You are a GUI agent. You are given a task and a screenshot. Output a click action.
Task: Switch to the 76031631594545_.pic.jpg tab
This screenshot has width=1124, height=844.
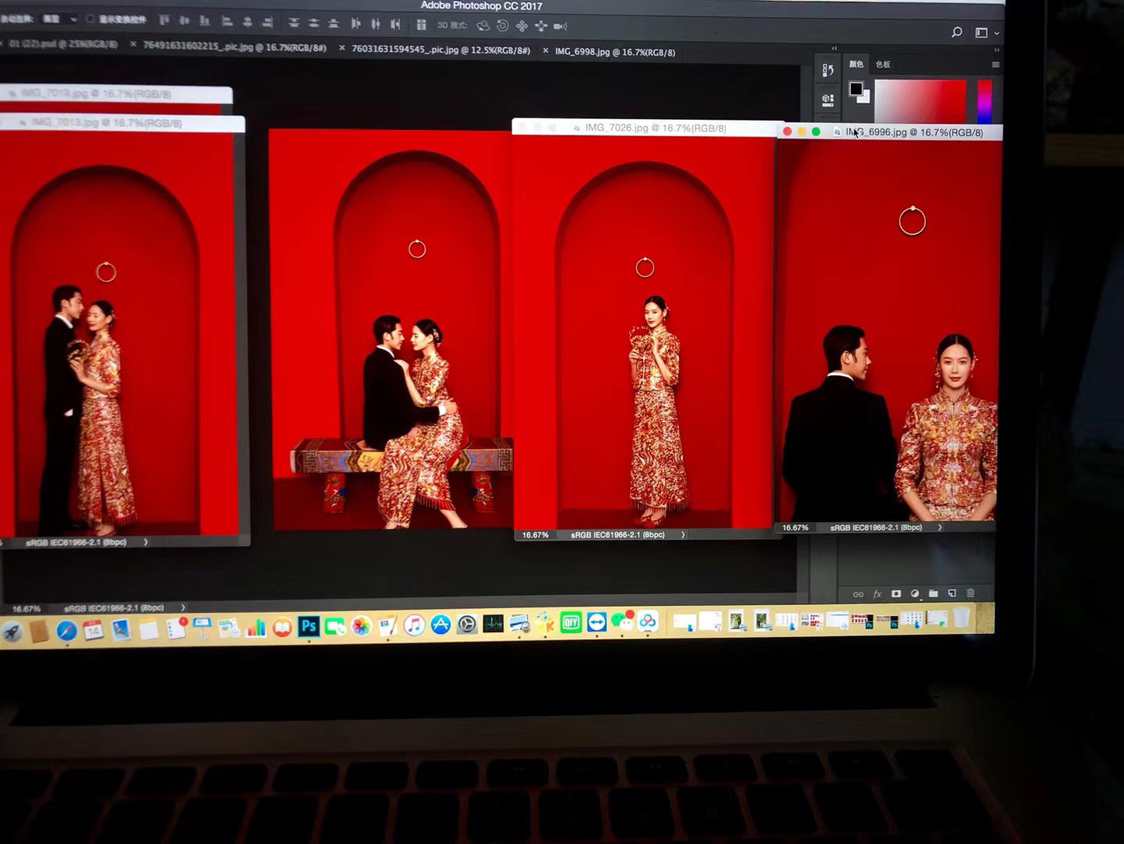(x=441, y=49)
